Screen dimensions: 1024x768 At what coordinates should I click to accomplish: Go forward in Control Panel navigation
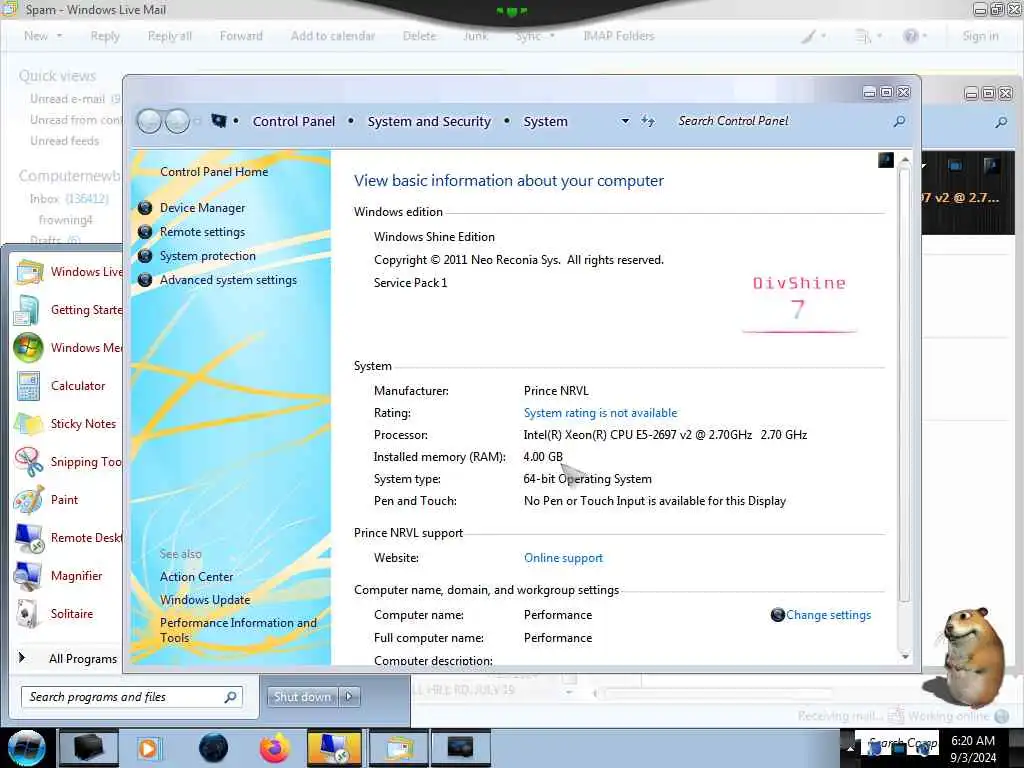pyautogui.click(x=177, y=121)
